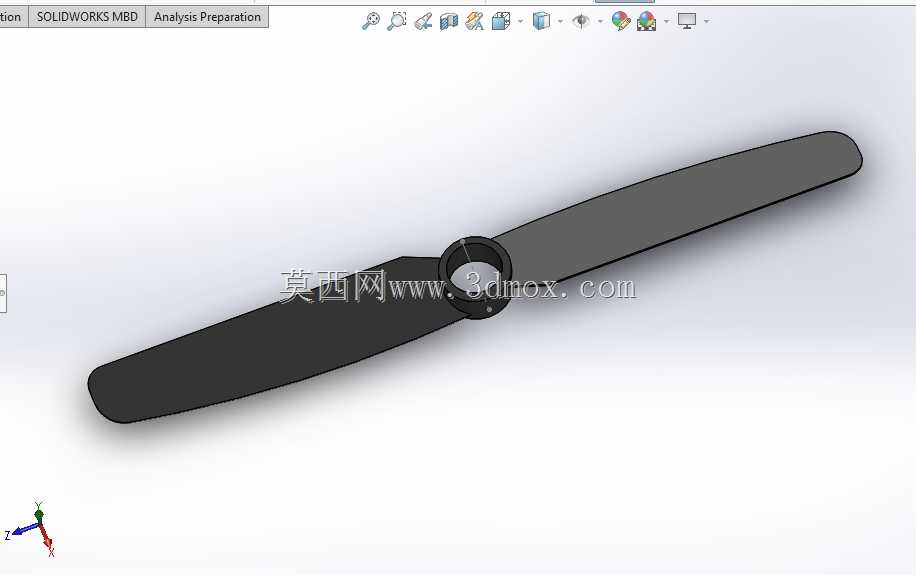Click the Apply Scene icon
This screenshot has height=575, width=916.
646,22
